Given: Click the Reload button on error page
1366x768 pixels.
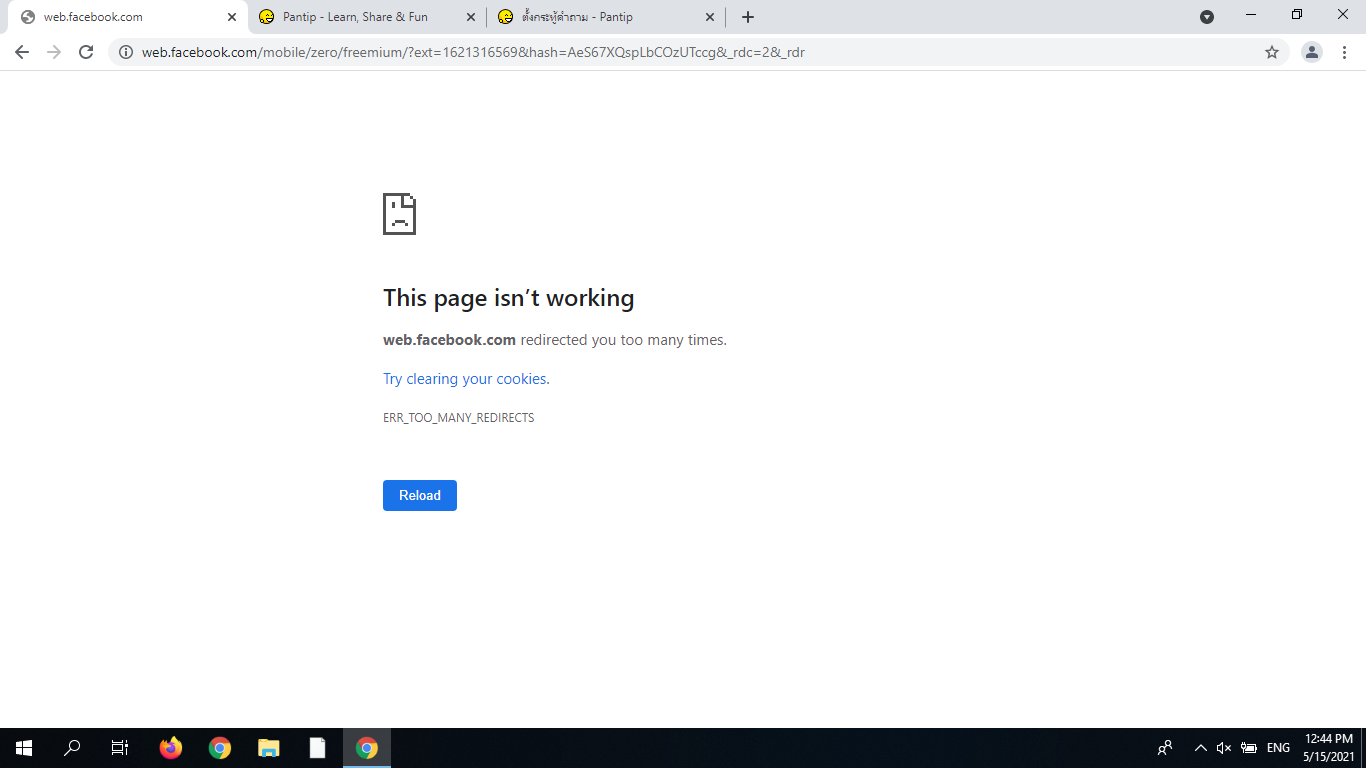Looking at the screenshot, I should [x=420, y=495].
